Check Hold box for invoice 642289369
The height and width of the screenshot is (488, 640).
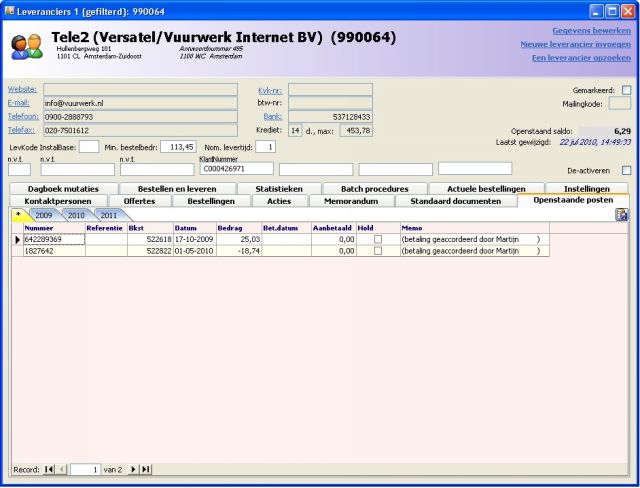(x=378, y=240)
